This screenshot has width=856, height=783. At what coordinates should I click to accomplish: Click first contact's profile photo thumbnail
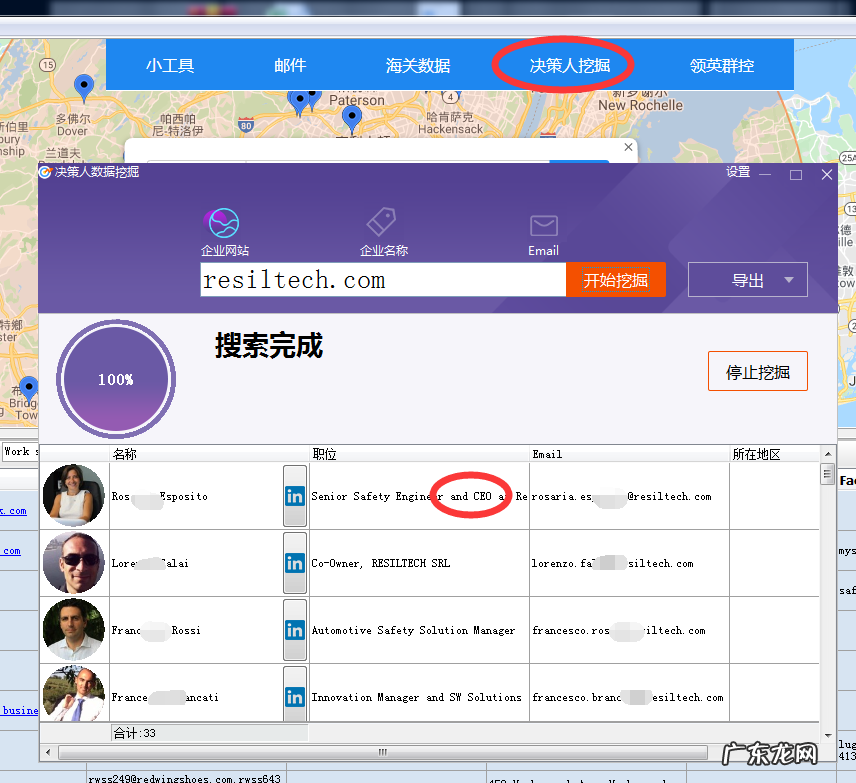pos(74,495)
